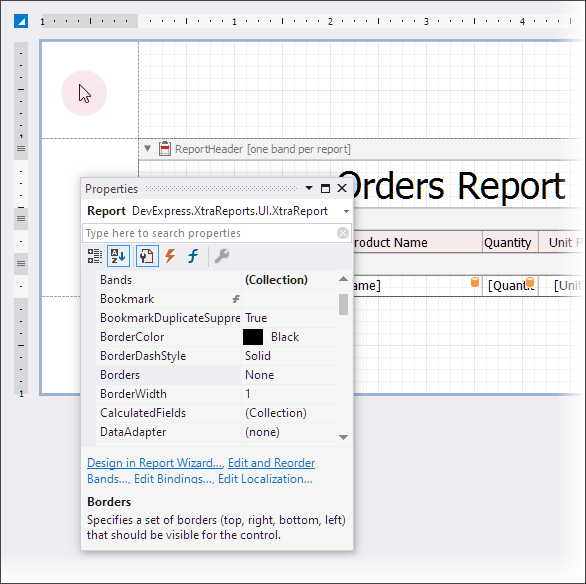Clear the property search box with X icon

[x=342, y=233]
